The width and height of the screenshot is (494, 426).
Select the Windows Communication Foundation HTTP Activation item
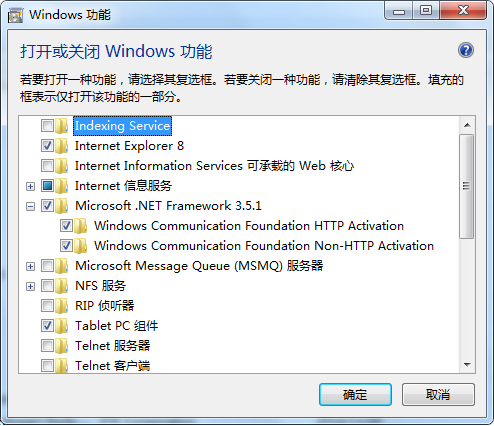coord(249,226)
